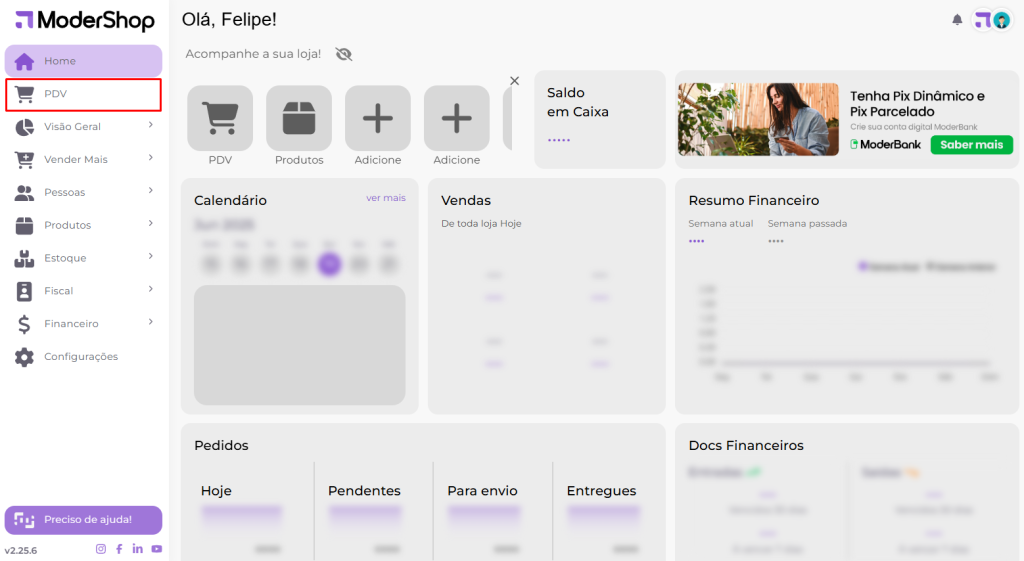This screenshot has height=561, width=1024.
Task: Expand the Financeiro submenu arrow
Action: point(151,321)
